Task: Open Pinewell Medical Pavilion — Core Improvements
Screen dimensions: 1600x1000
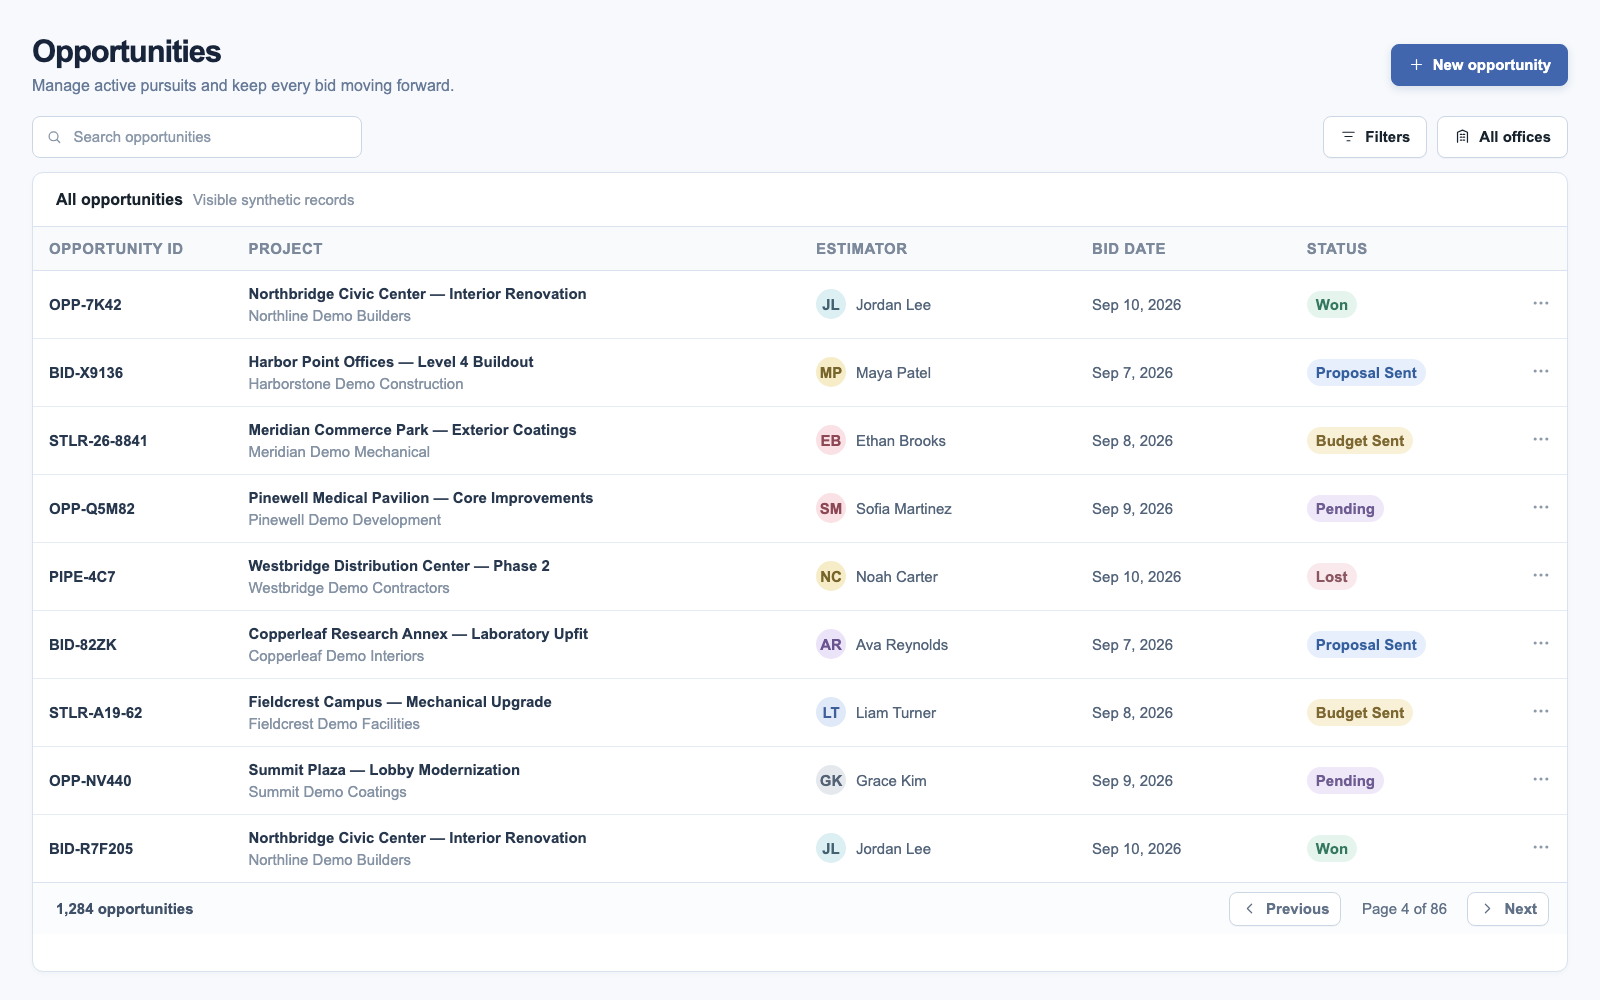Action: (421, 498)
